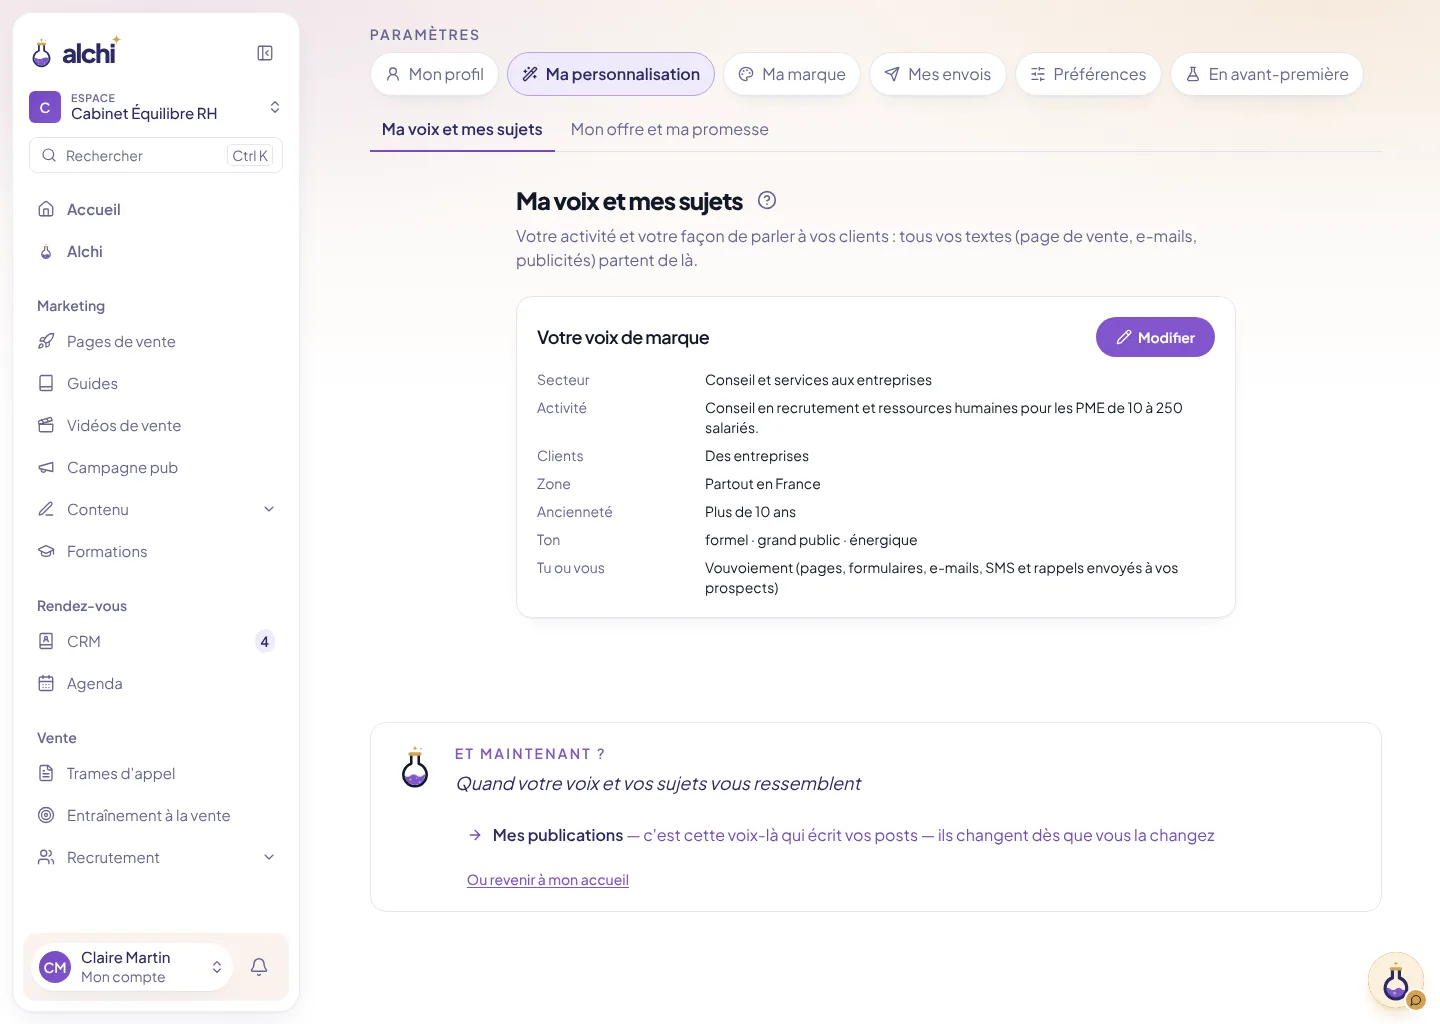
Task: Open Entraînement à la vente target icon
Action: (x=46, y=815)
